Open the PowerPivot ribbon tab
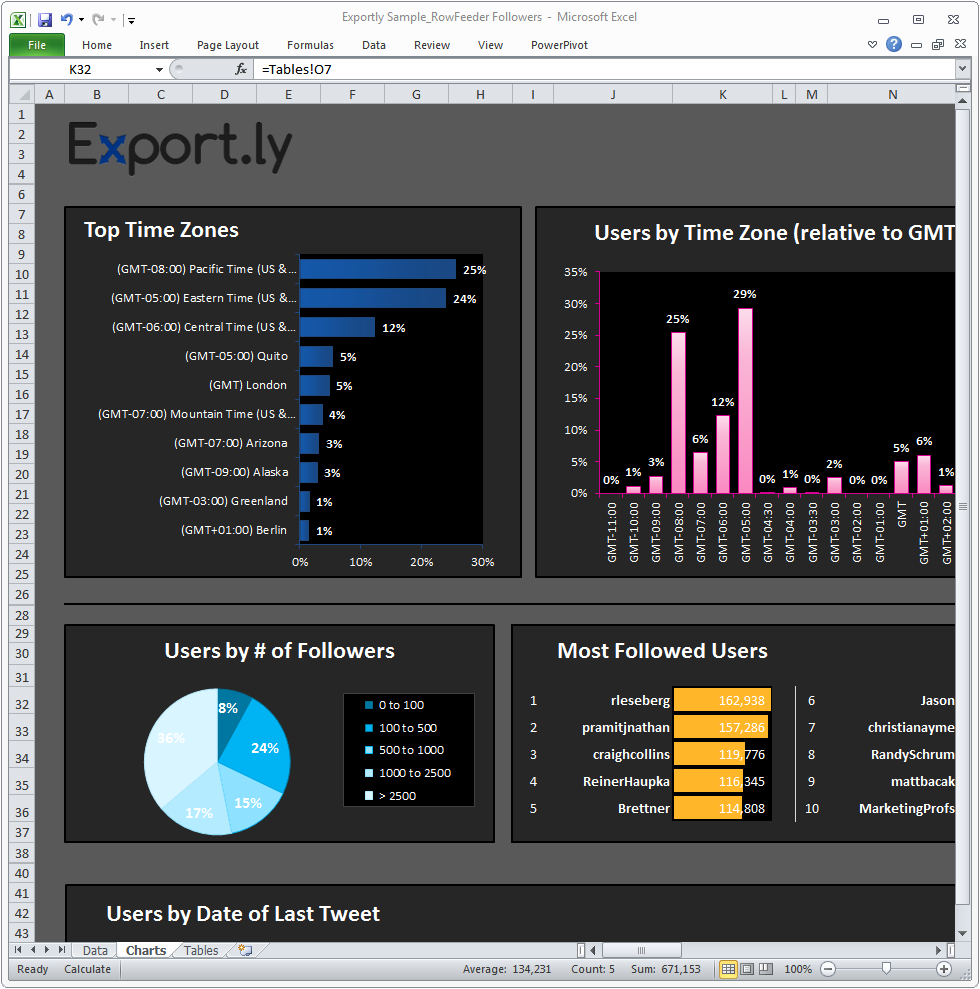The height and width of the screenshot is (989, 980). [559, 45]
